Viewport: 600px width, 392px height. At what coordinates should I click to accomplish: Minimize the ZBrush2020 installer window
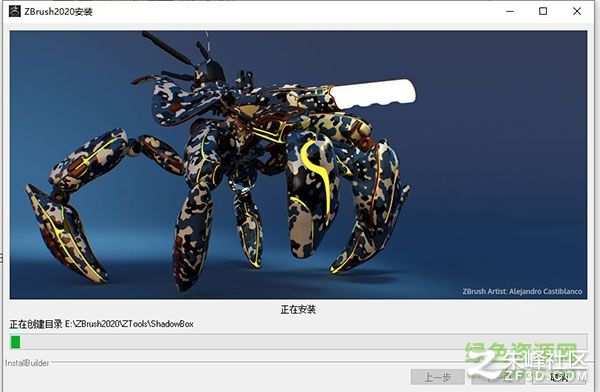510,11
